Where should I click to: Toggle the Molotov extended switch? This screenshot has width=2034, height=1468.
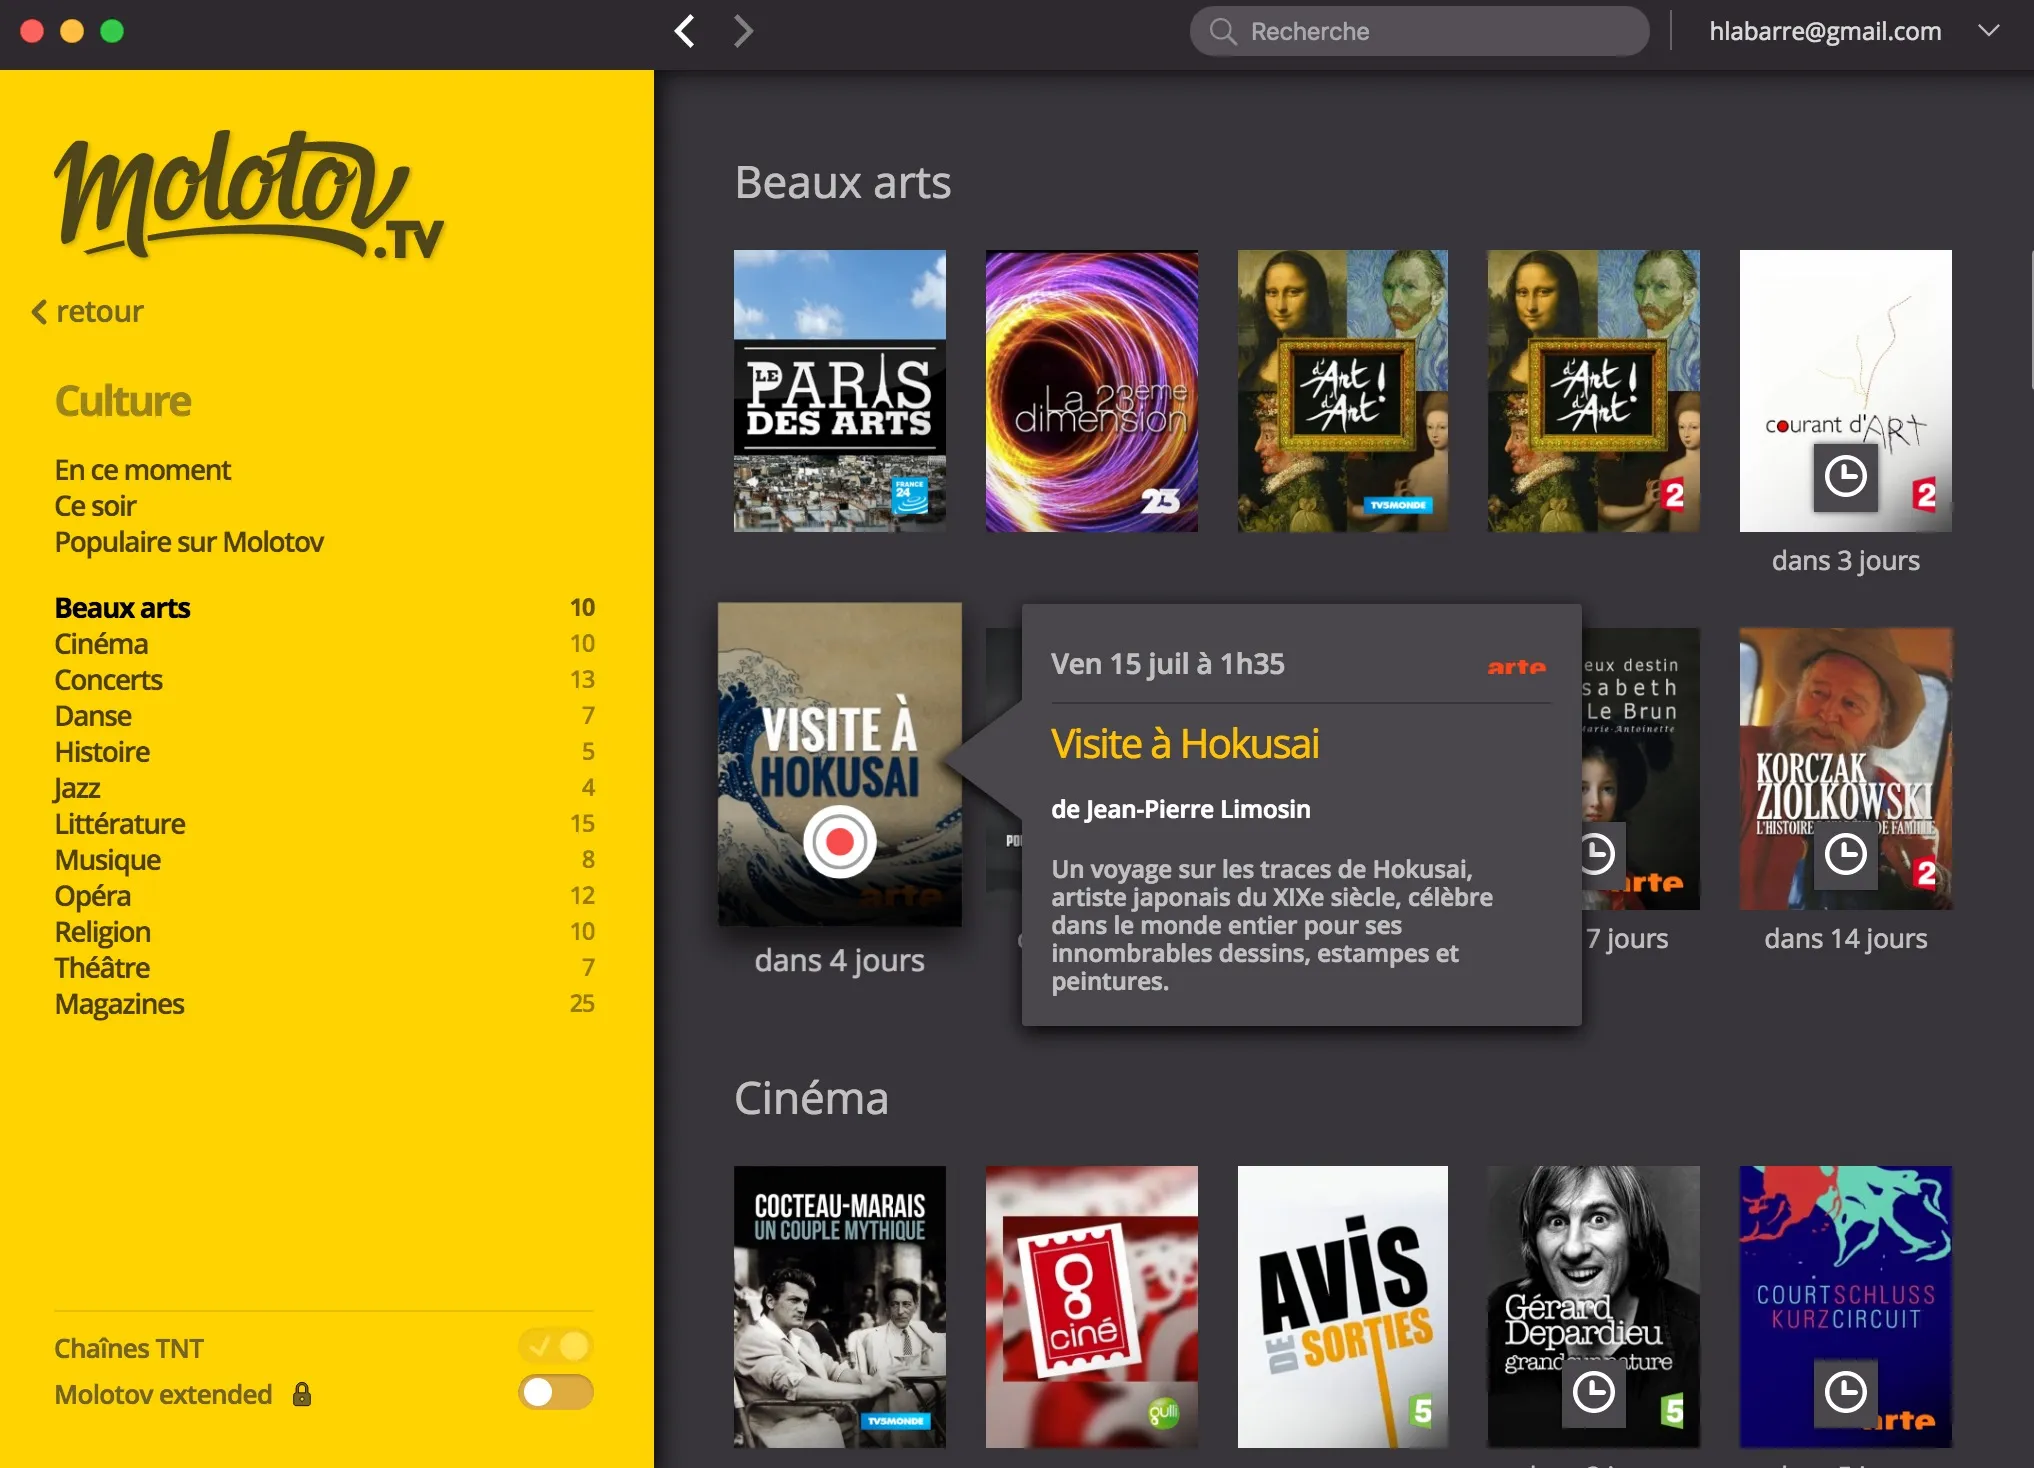(556, 1392)
